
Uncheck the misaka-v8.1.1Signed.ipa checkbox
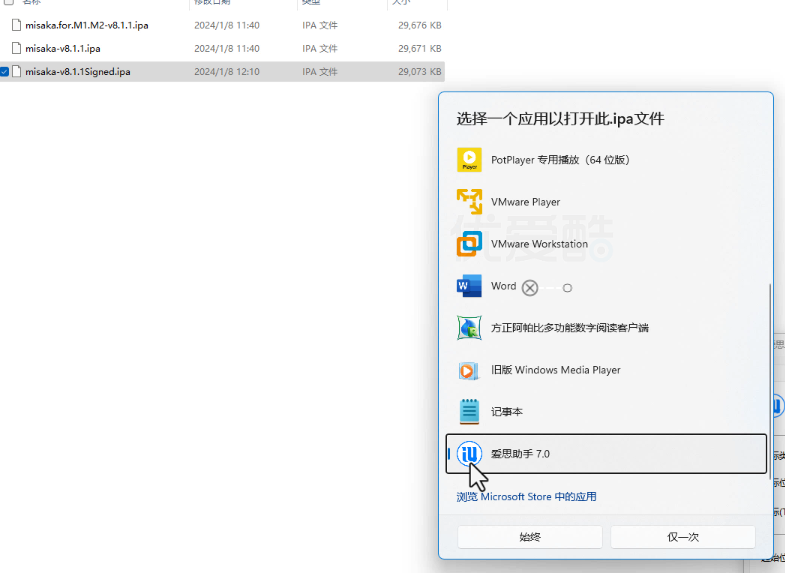click(x=5, y=72)
